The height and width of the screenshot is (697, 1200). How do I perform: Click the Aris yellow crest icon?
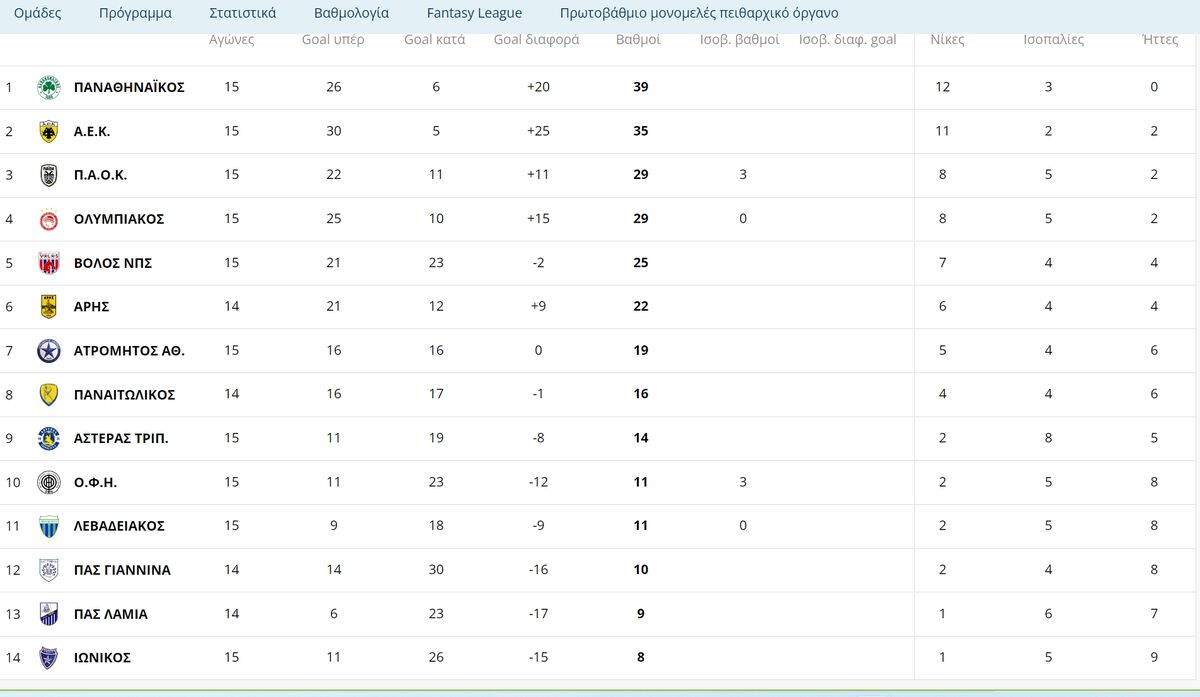click(x=48, y=307)
